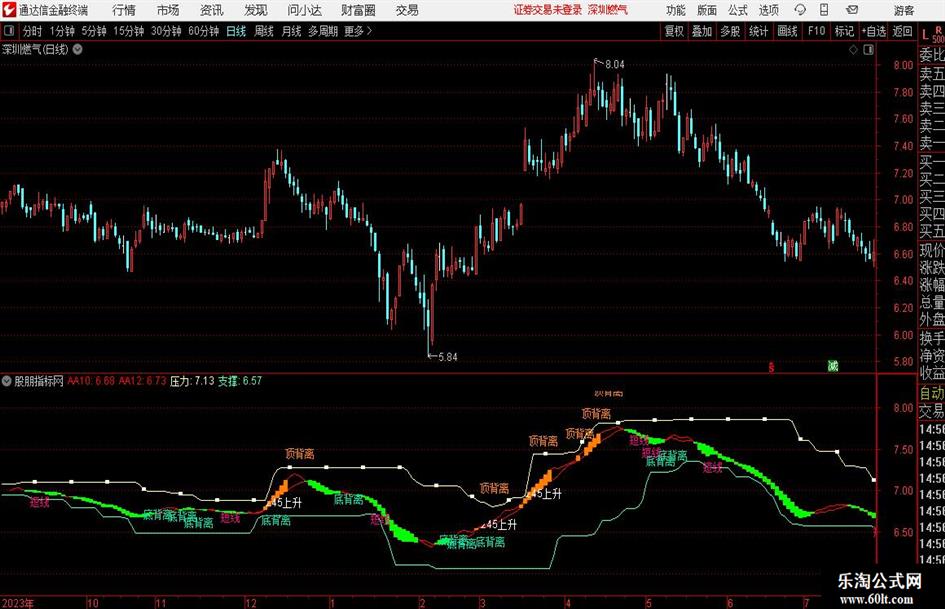945x609 pixels.
Task: Click the 游客 user label
Action: (x=903, y=10)
